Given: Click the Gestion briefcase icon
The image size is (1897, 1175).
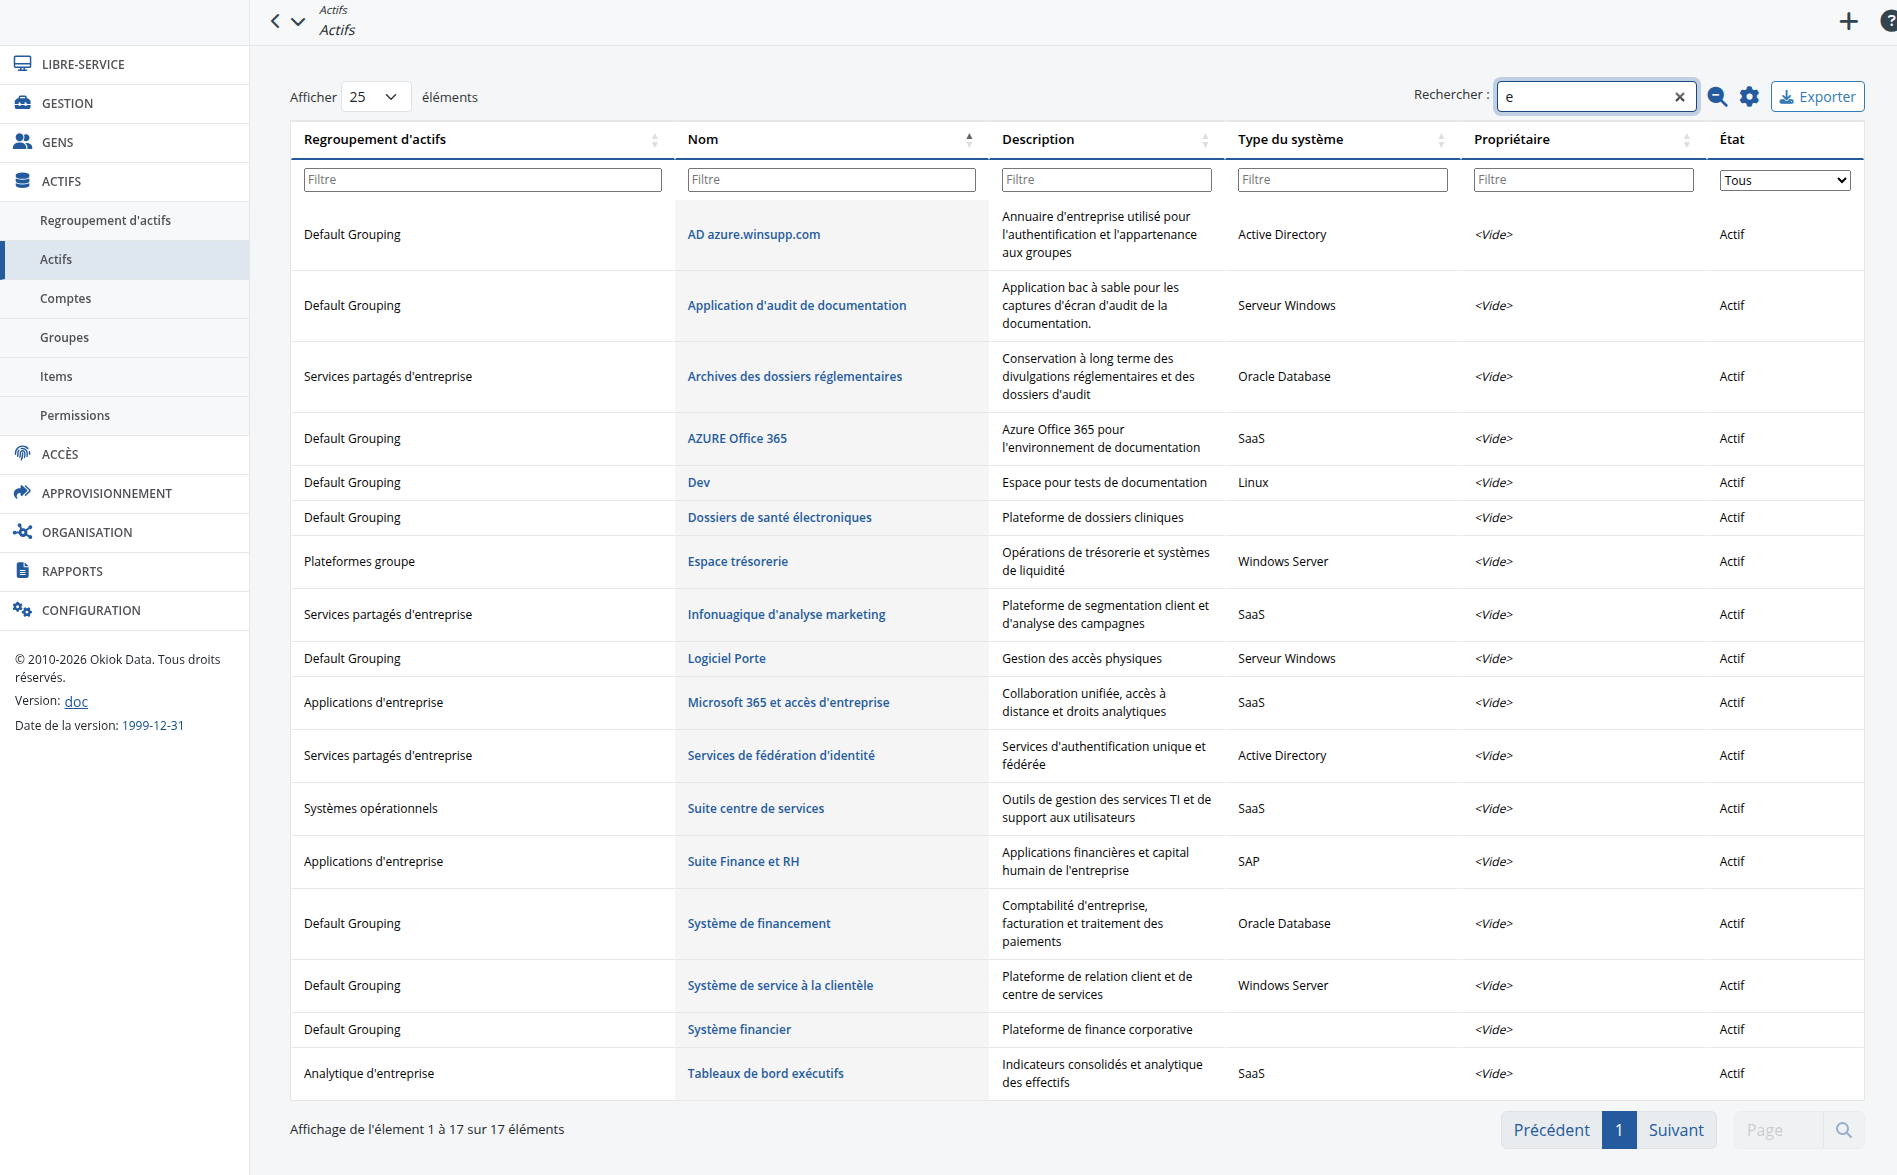Looking at the screenshot, I should [x=22, y=103].
